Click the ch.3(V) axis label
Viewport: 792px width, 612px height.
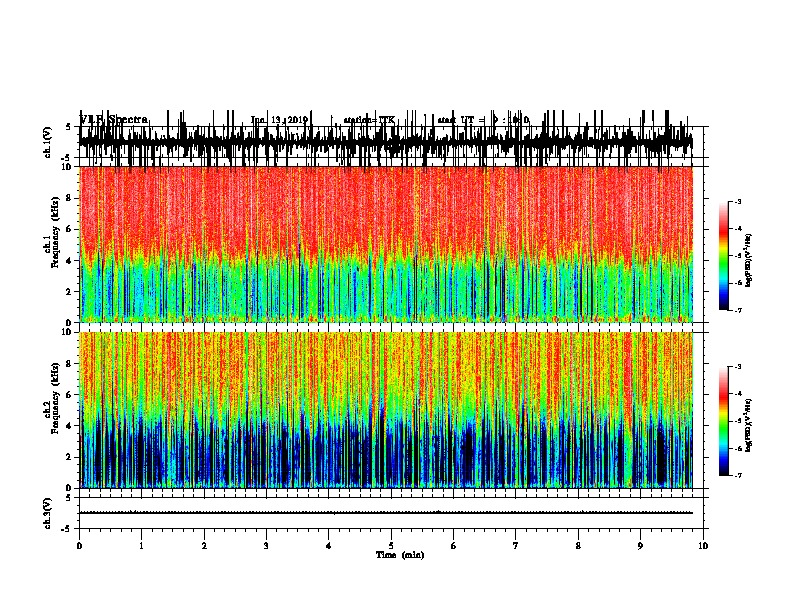pyautogui.click(x=48, y=513)
